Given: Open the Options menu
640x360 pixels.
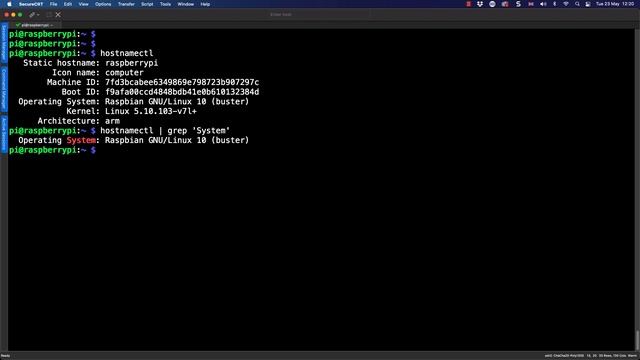Looking at the screenshot, I should click(103, 4).
